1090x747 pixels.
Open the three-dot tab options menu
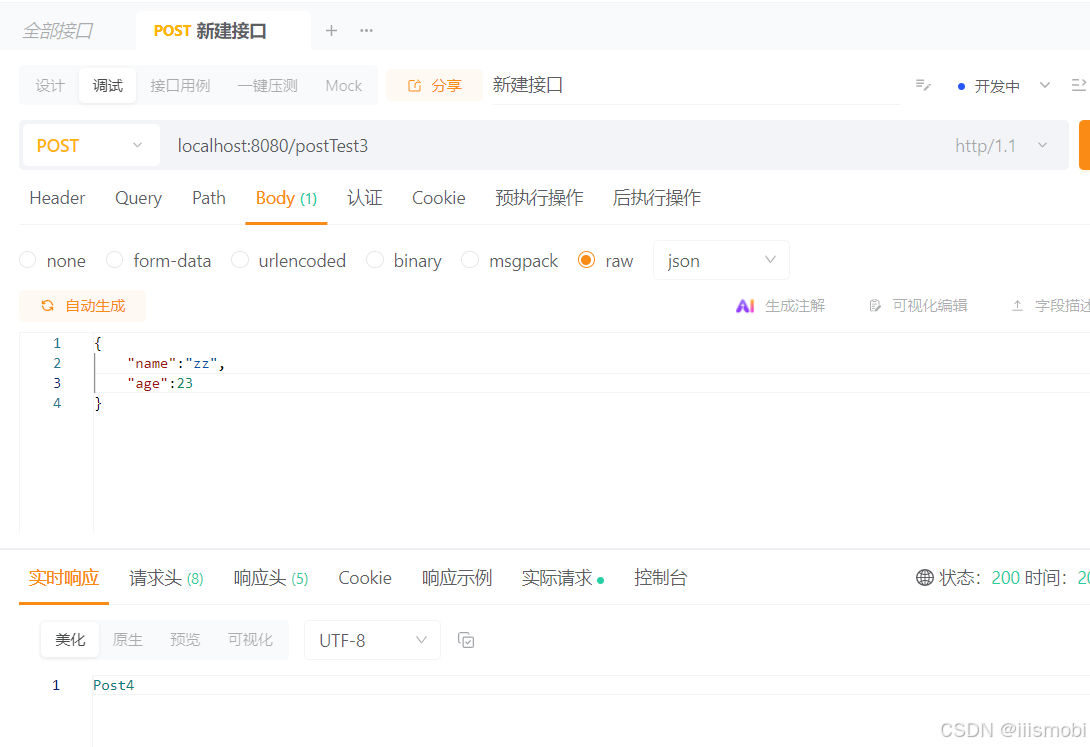tap(366, 31)
